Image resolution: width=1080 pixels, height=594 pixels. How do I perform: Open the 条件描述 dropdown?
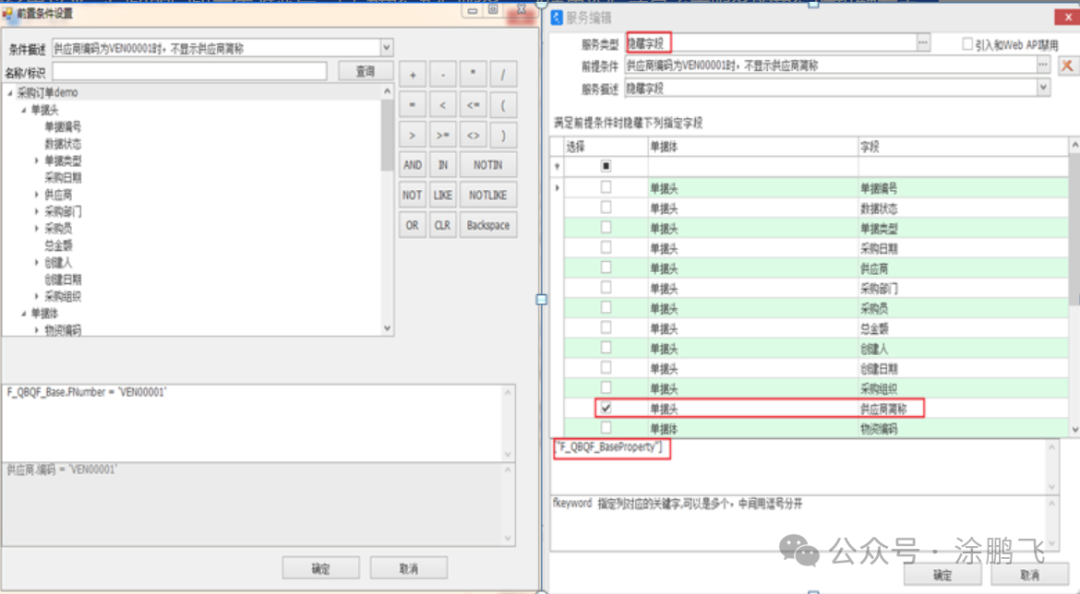coord(386,47)
